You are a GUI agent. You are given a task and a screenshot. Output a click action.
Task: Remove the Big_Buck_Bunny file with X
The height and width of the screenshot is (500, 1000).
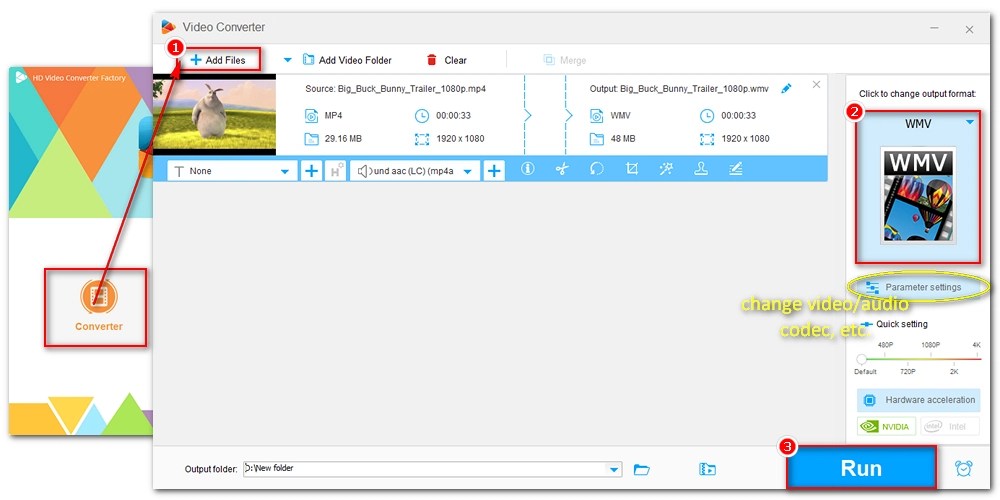pos(816,84)
